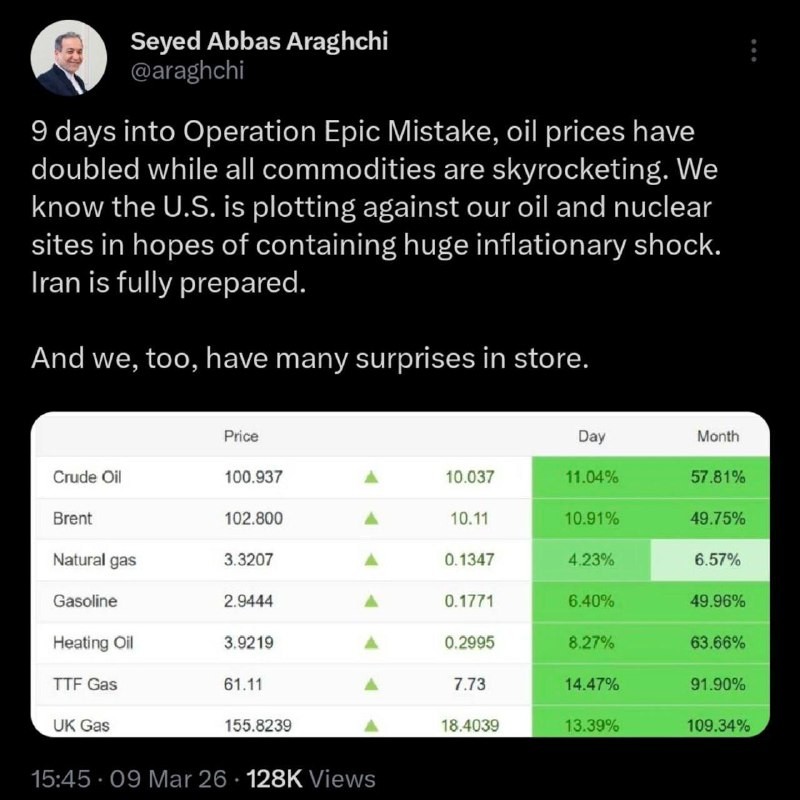Click the Price column header
Screen dimensions: 800x800
click(241, 436)
